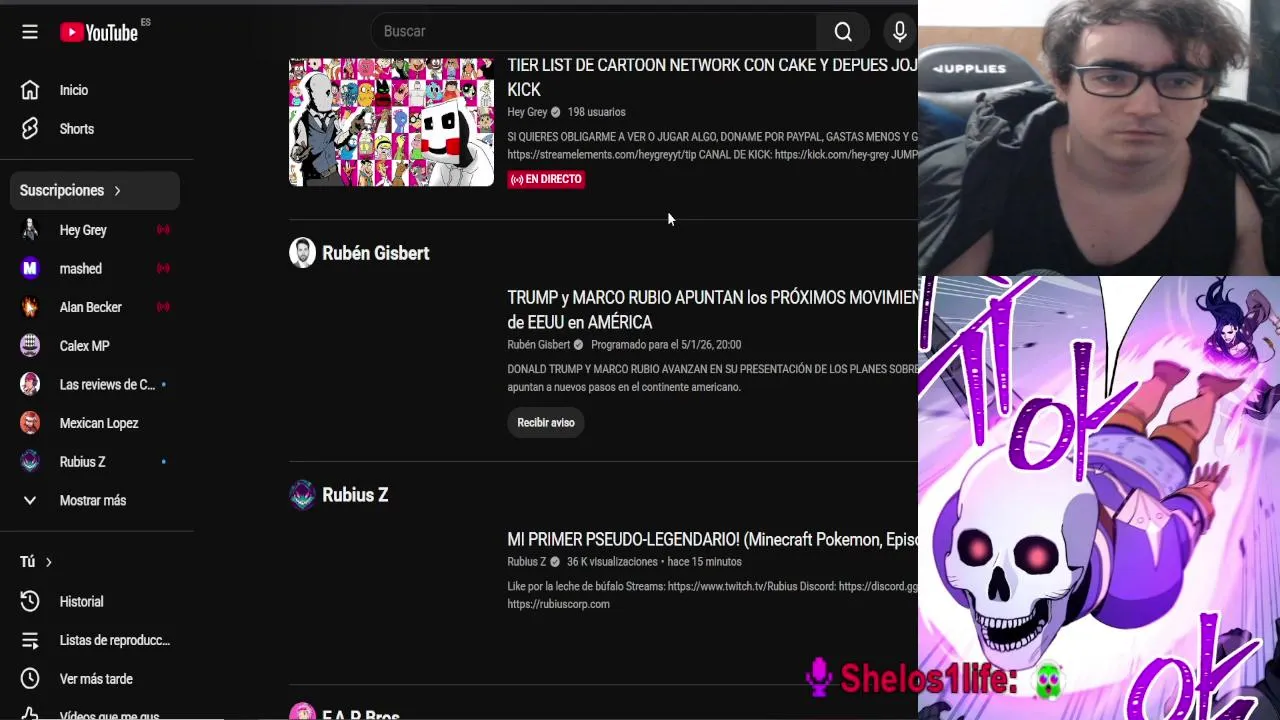Click the Inicio home icon
This screenshot has height=720, width=1280.
point(30,90)
